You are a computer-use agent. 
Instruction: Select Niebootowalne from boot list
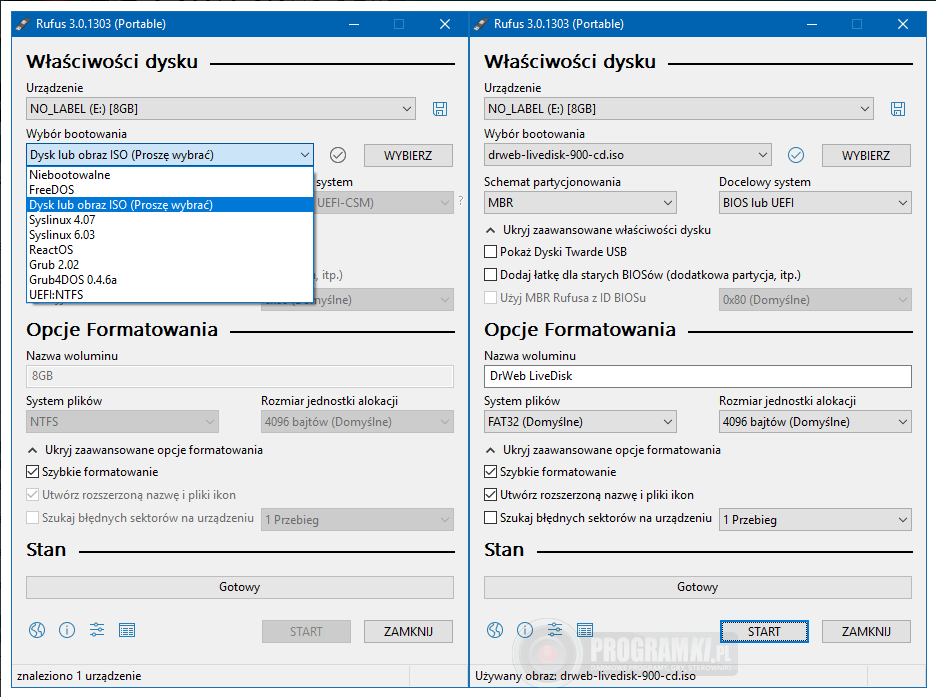[170, 175]
